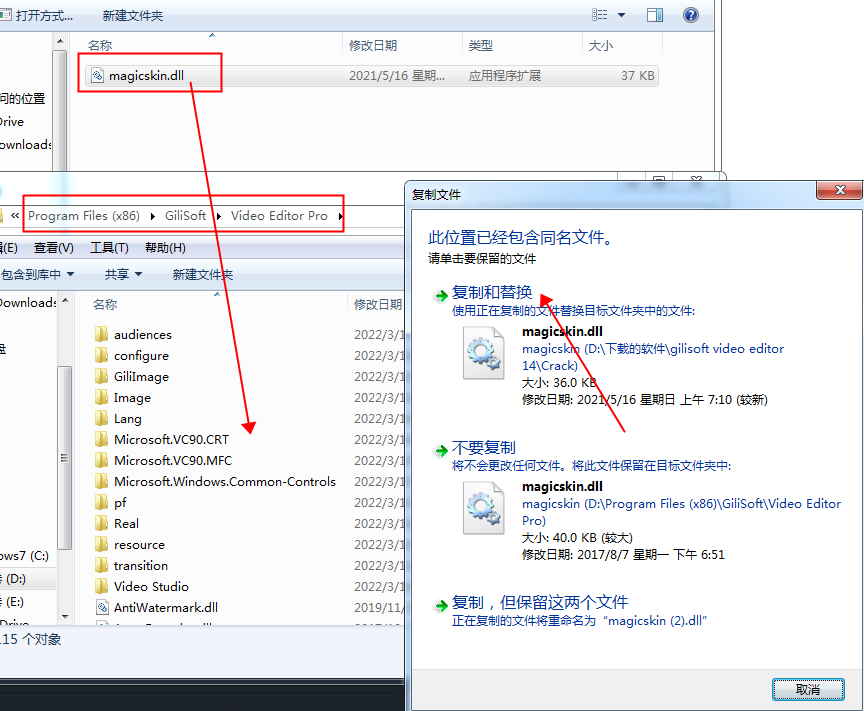The height and width of the screenshot is (711, 864).
Task: Select the magicskin.dll file icon in top window
Action: [x=97, y=76]
